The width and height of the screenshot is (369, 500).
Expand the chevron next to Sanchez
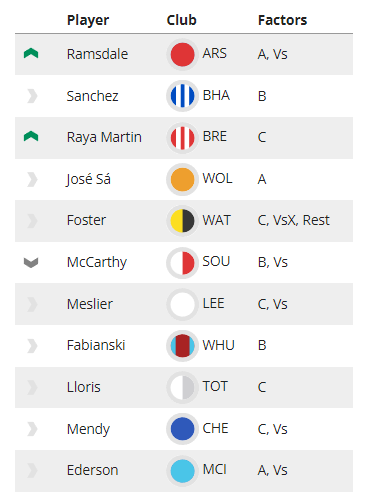point(32,96)
